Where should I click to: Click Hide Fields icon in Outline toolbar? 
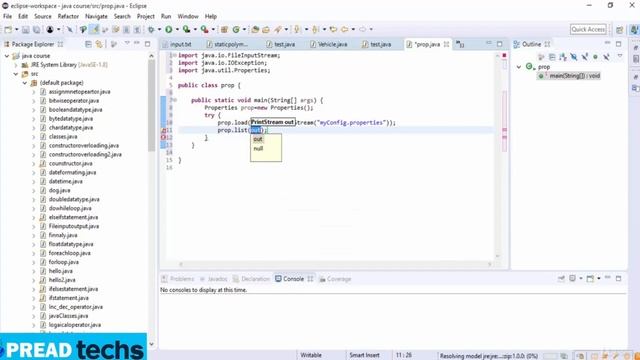(x=574, y=57)
